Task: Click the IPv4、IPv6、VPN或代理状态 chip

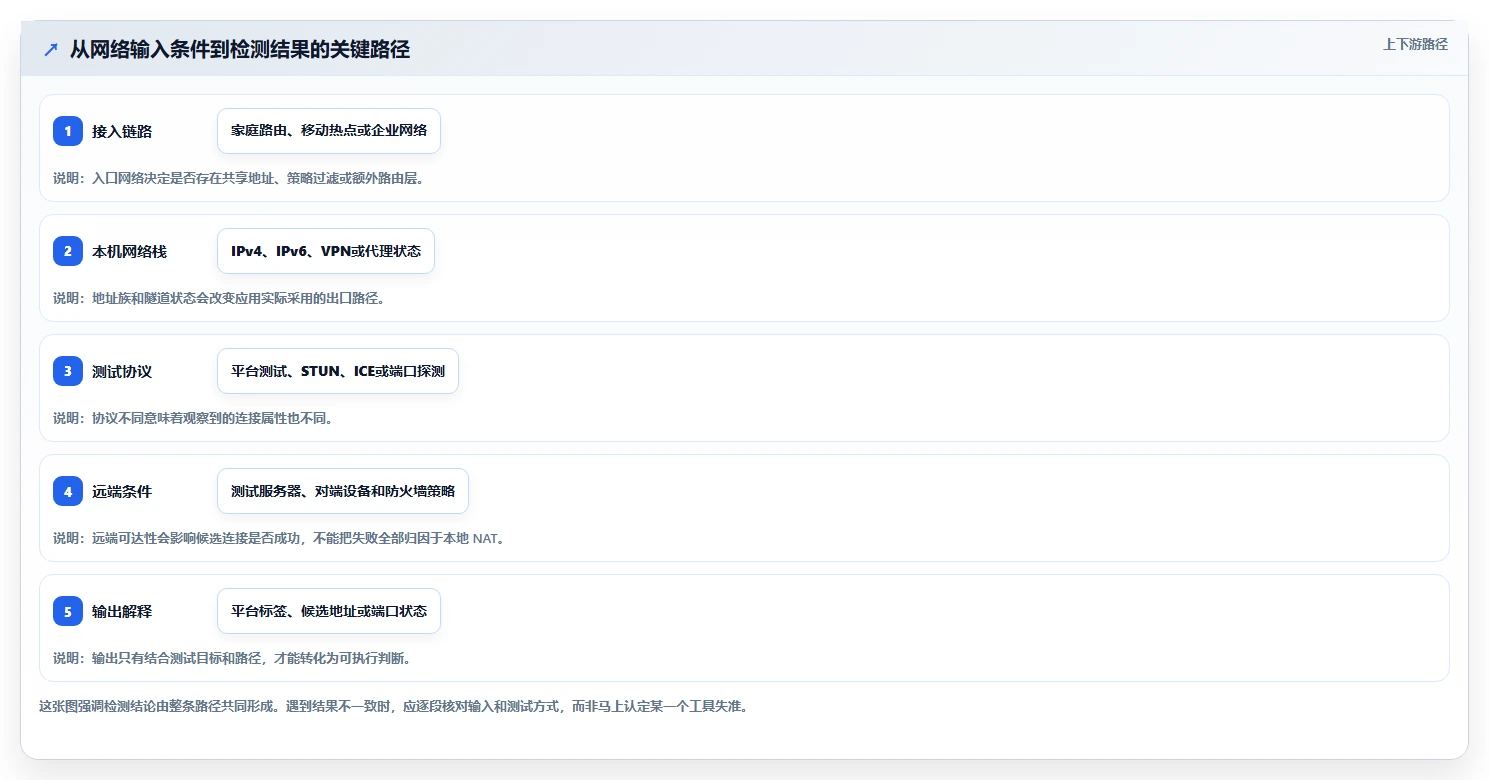Action: (x=326, y=251)
